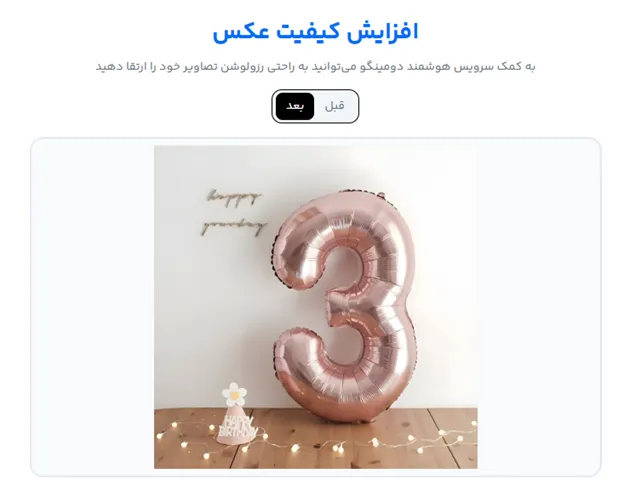Click the empty card area left of the photo
Image resolution: width=624 pixels, height=485 pixels.
(93, 307)
